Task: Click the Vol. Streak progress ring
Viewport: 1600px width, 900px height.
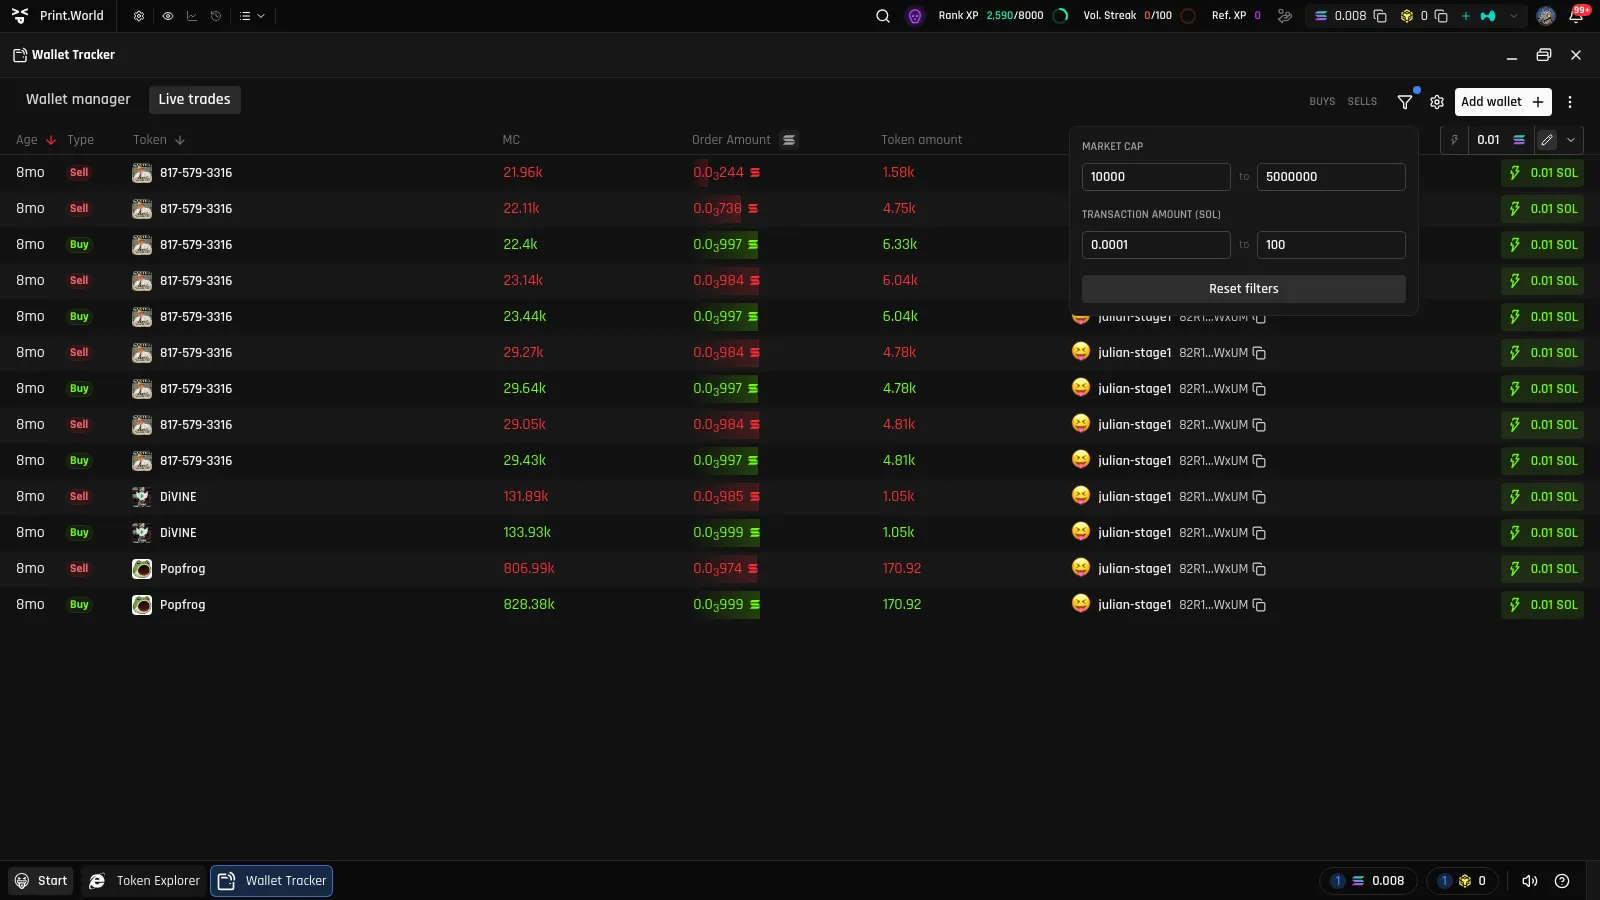Action: point(1188,16)
